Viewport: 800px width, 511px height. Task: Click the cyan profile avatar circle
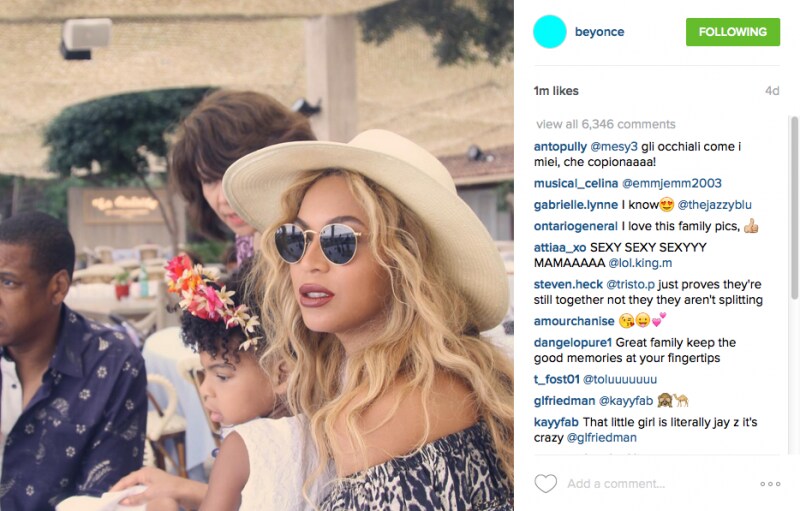549,32
